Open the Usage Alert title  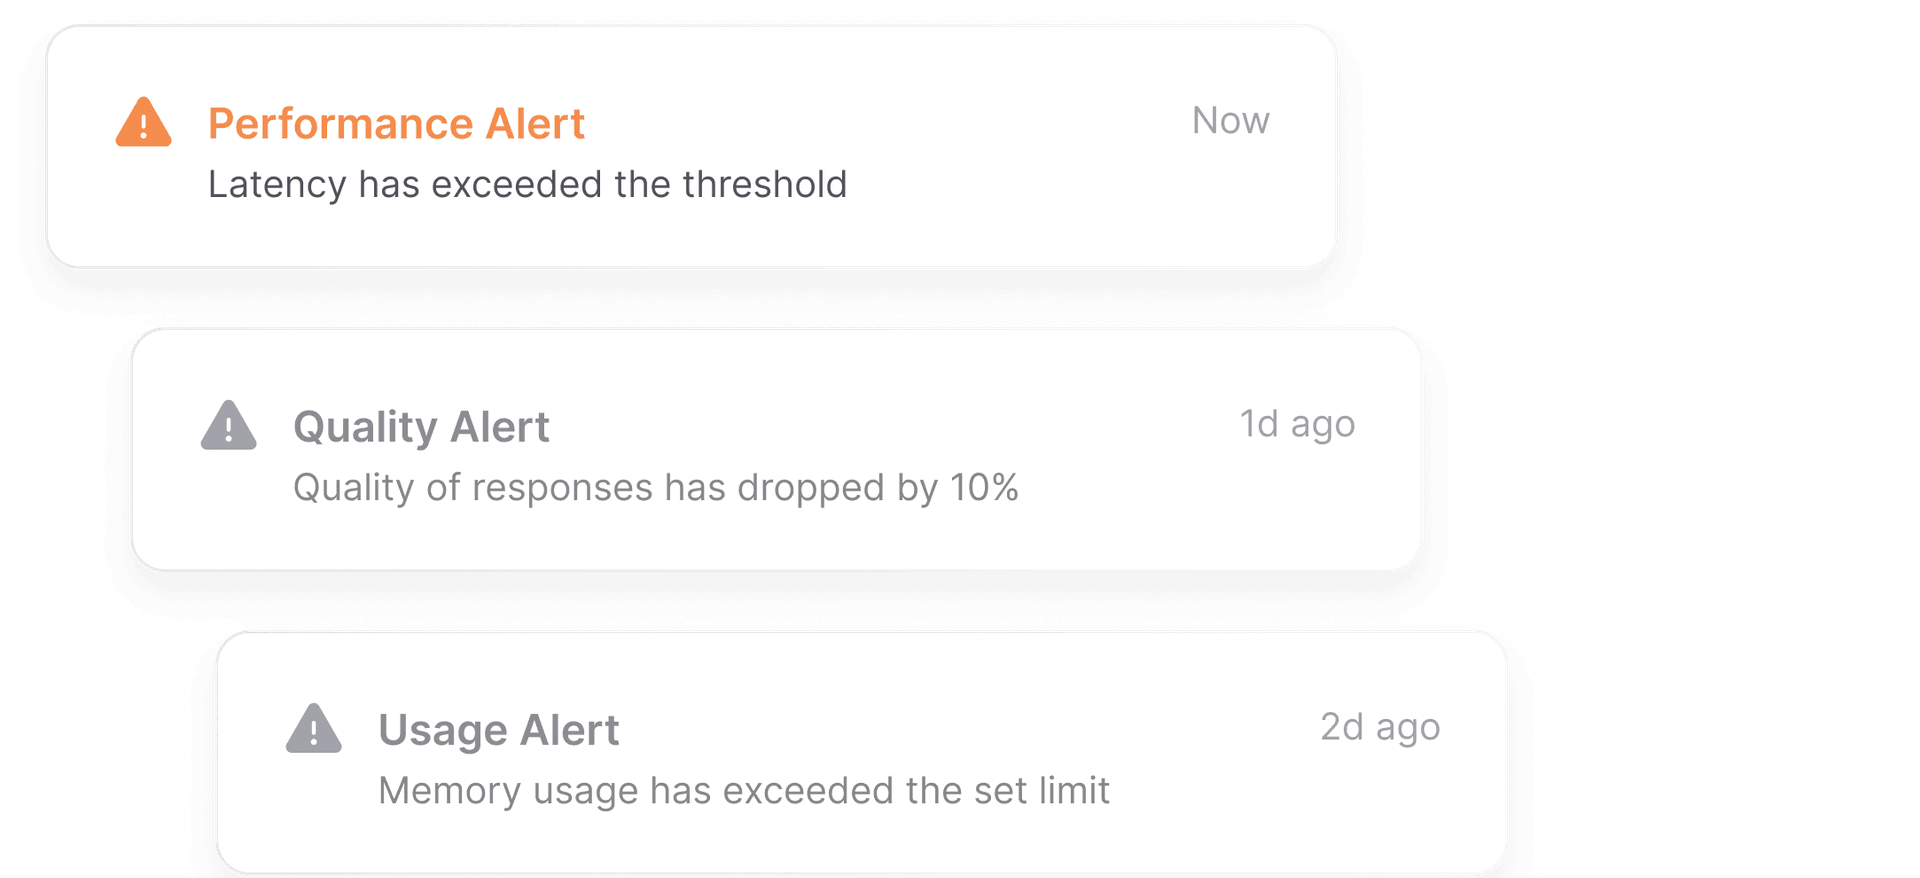click(x=499, y=730)
